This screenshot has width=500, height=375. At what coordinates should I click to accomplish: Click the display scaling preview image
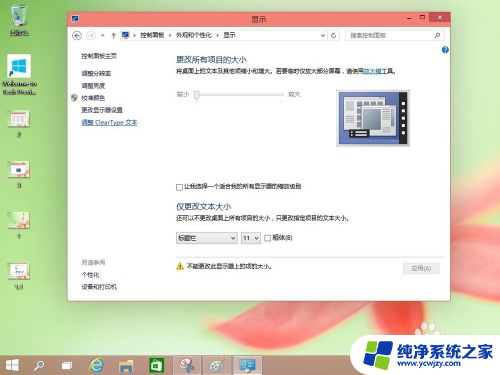(373, 118)
